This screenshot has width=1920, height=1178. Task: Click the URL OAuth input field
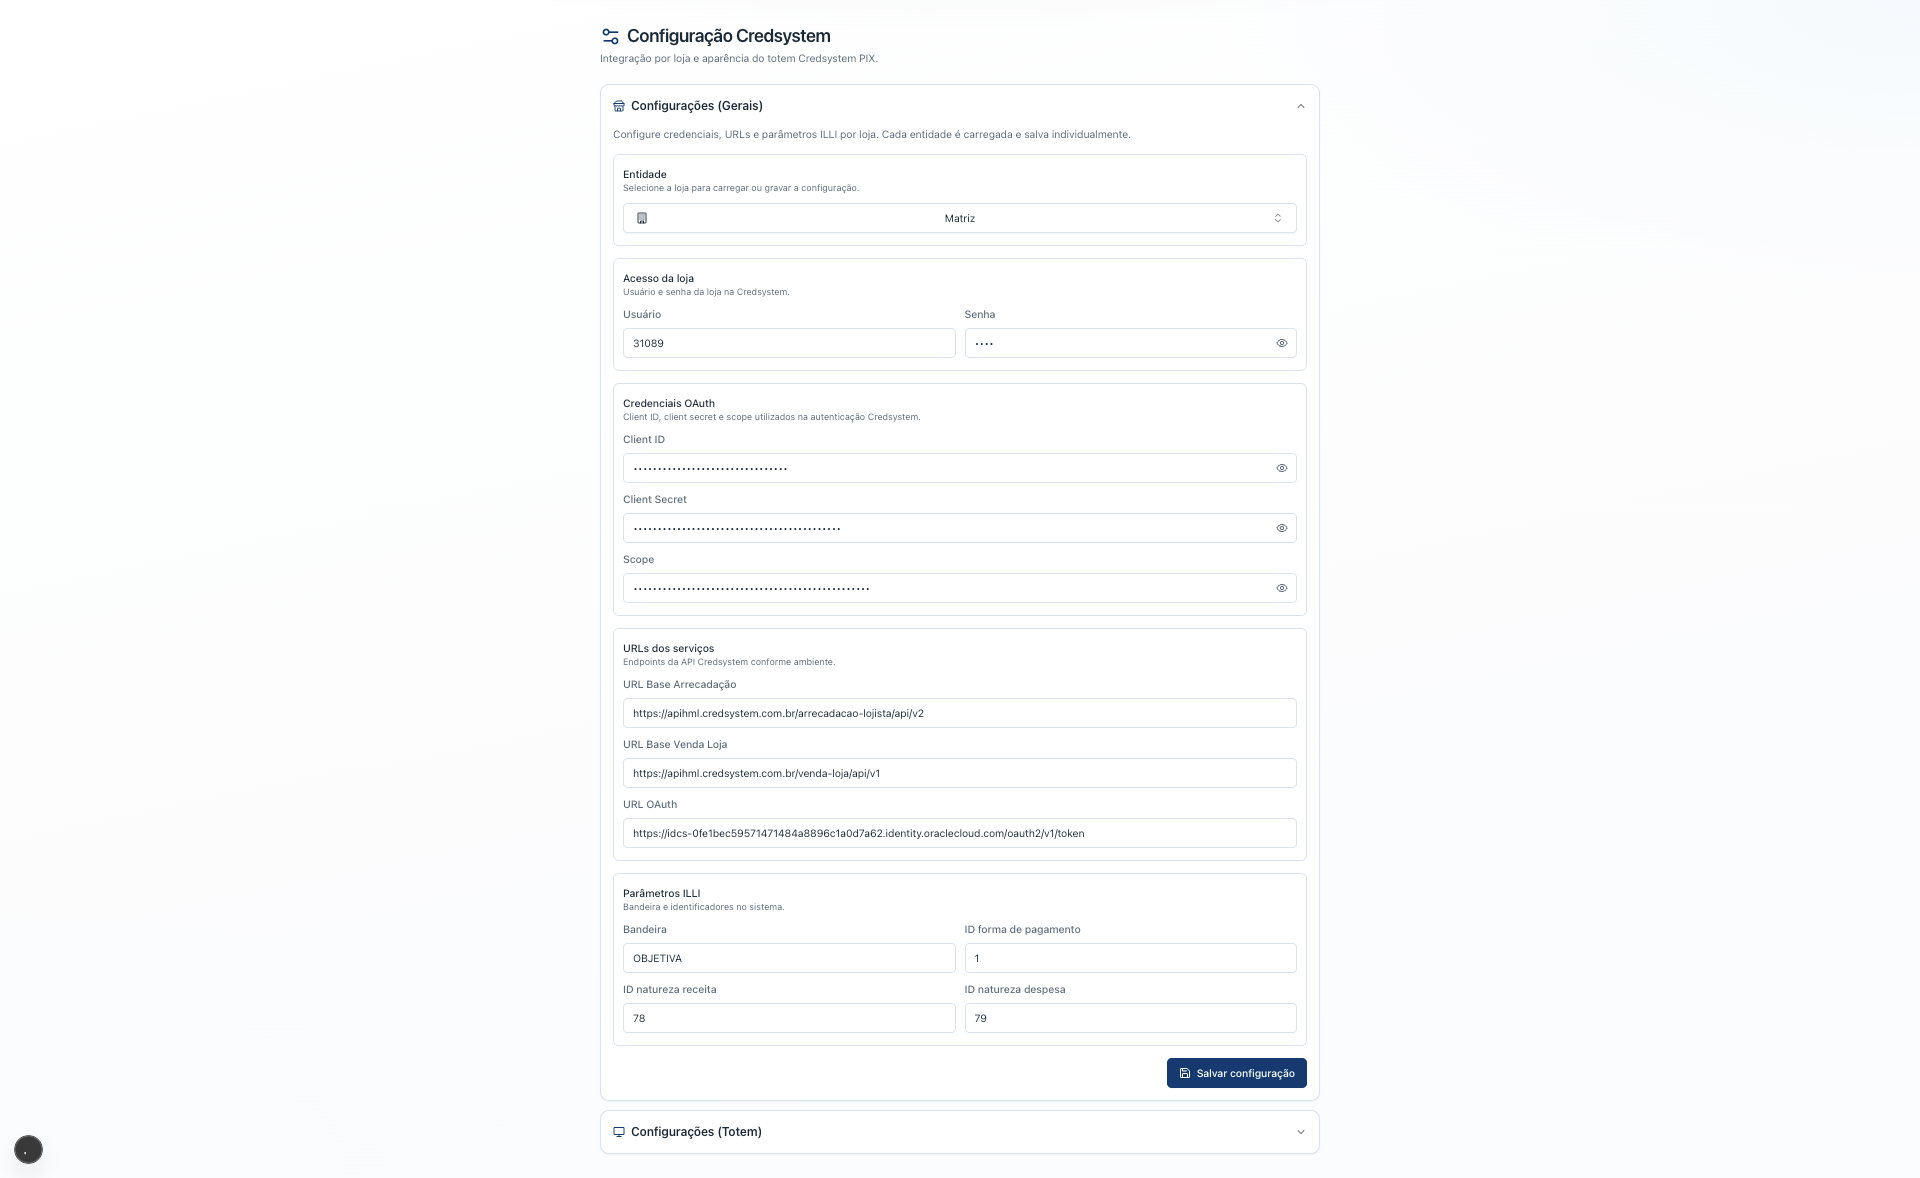click(x=960, y=833)
